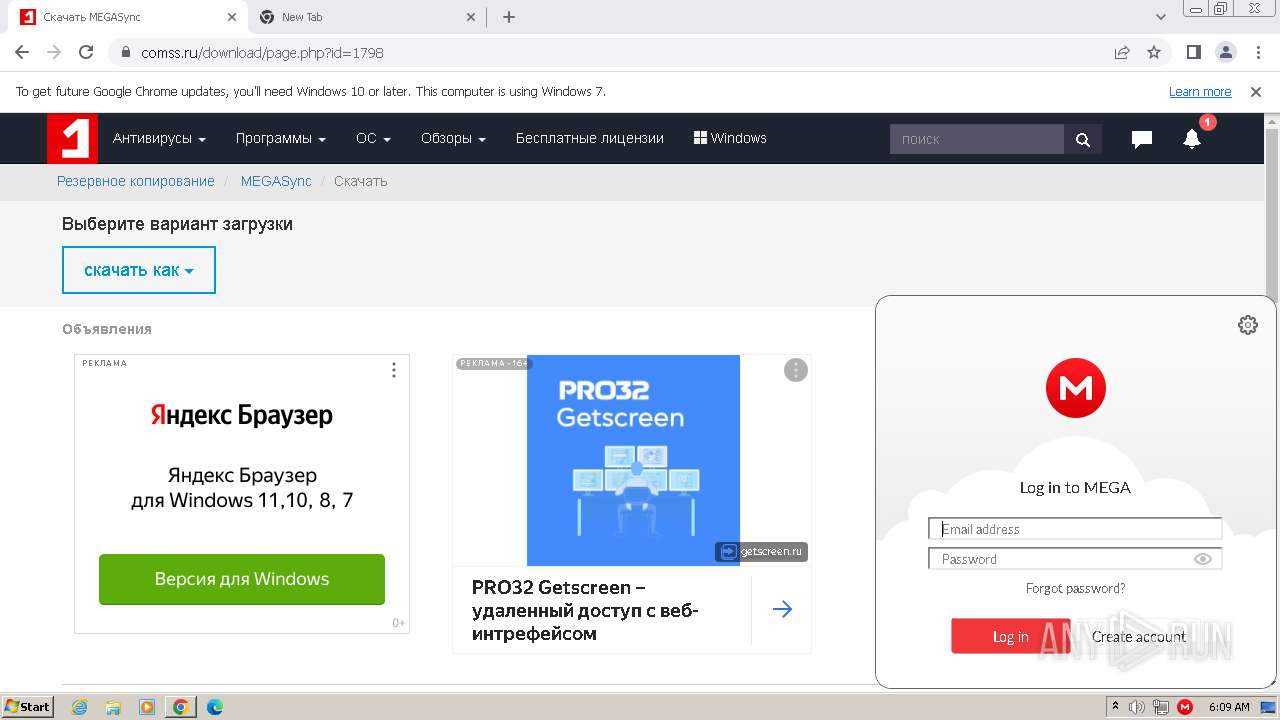
Task: Open the скачать как dropdown
Action: coord(139,270)
